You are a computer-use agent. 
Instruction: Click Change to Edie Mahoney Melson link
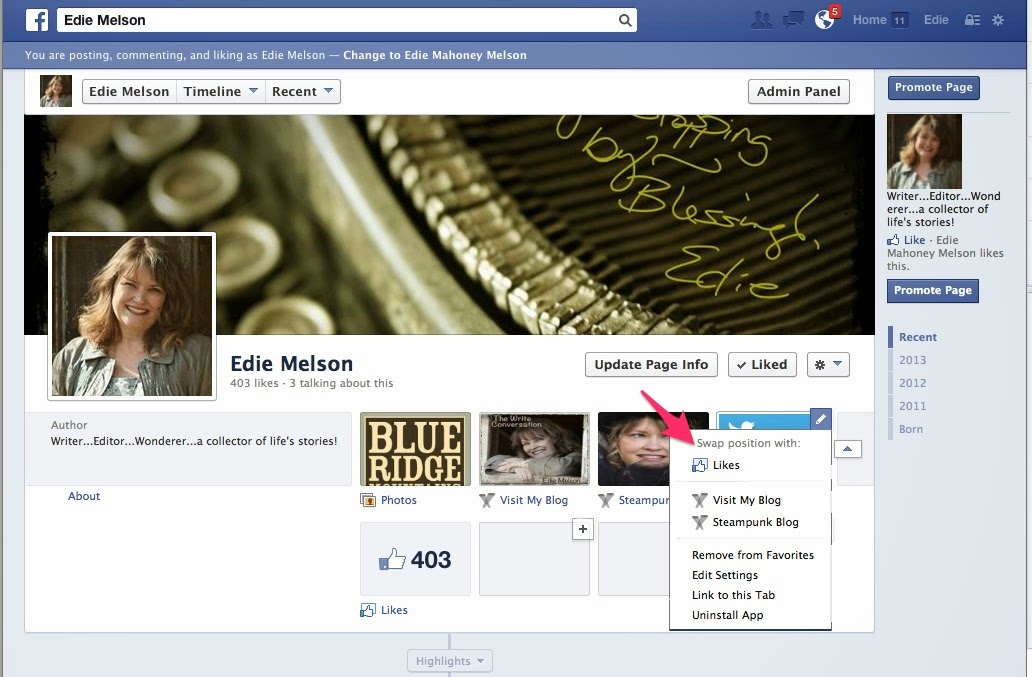pyautogui.click(x=434, y=55)
